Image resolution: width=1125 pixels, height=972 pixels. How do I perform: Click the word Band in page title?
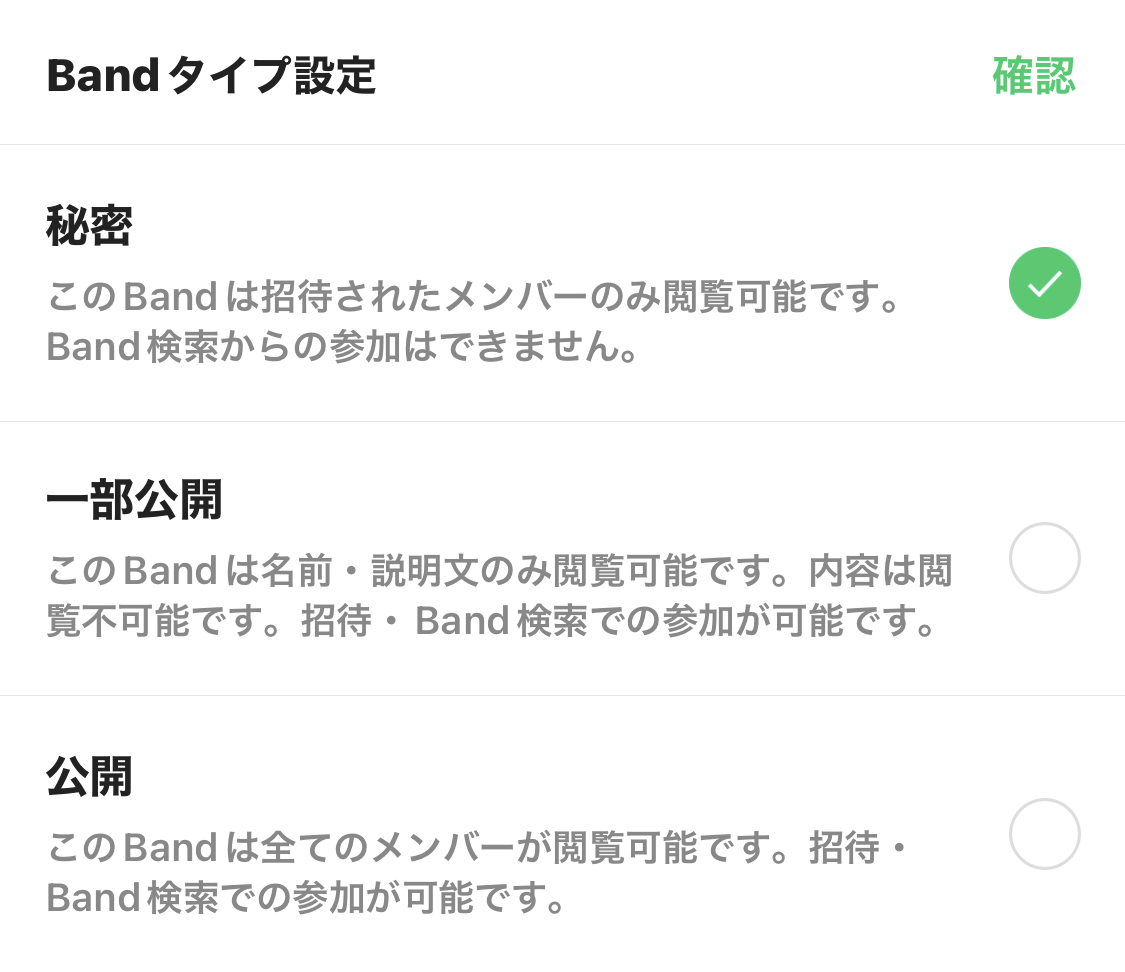pos(103,75)
